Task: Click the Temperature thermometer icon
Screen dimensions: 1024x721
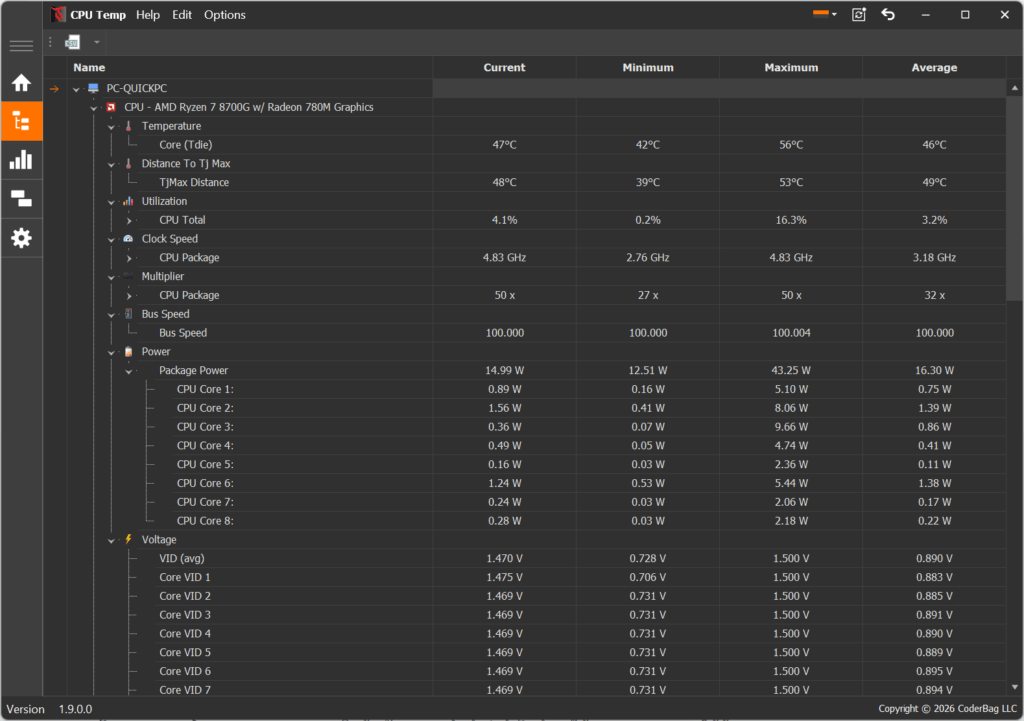Action: point(129,126)
